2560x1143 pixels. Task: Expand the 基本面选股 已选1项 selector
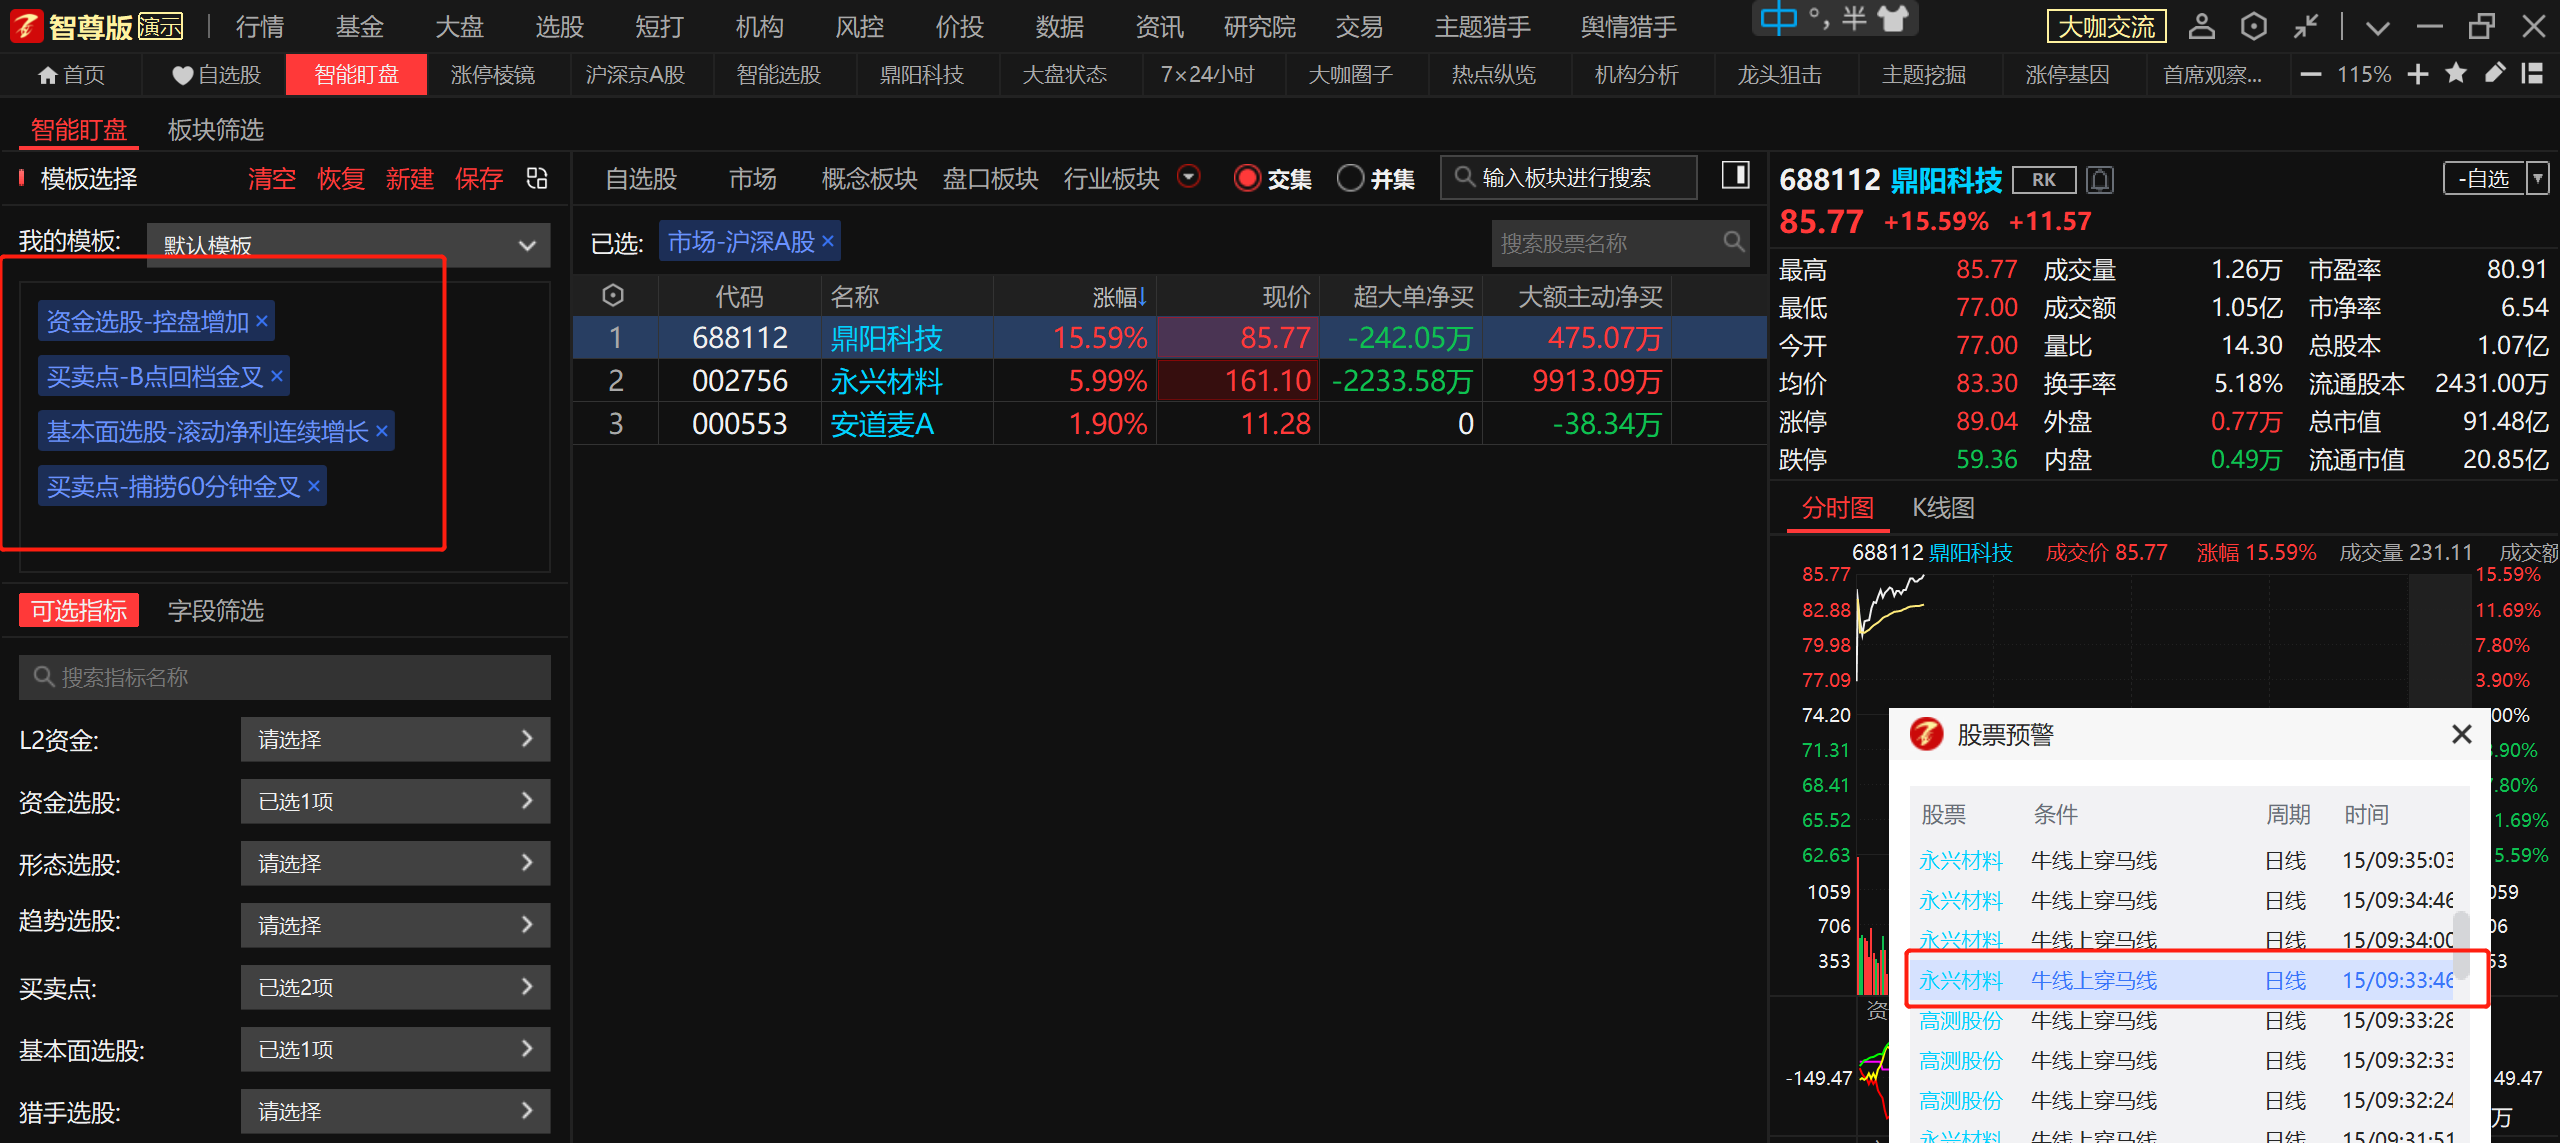tap(395, 1049)
